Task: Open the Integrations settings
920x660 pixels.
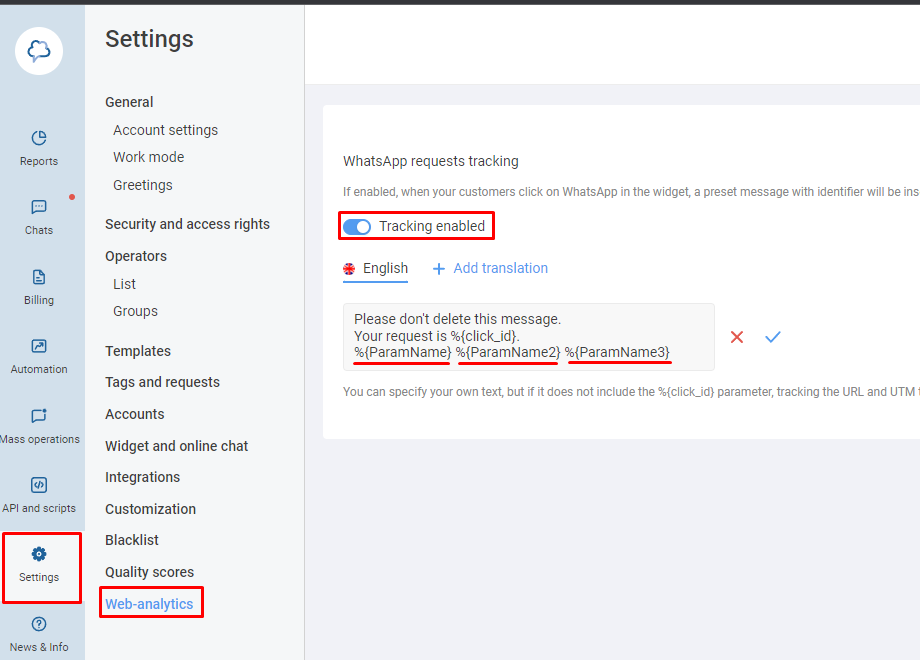Action: (x=142, y=477)
